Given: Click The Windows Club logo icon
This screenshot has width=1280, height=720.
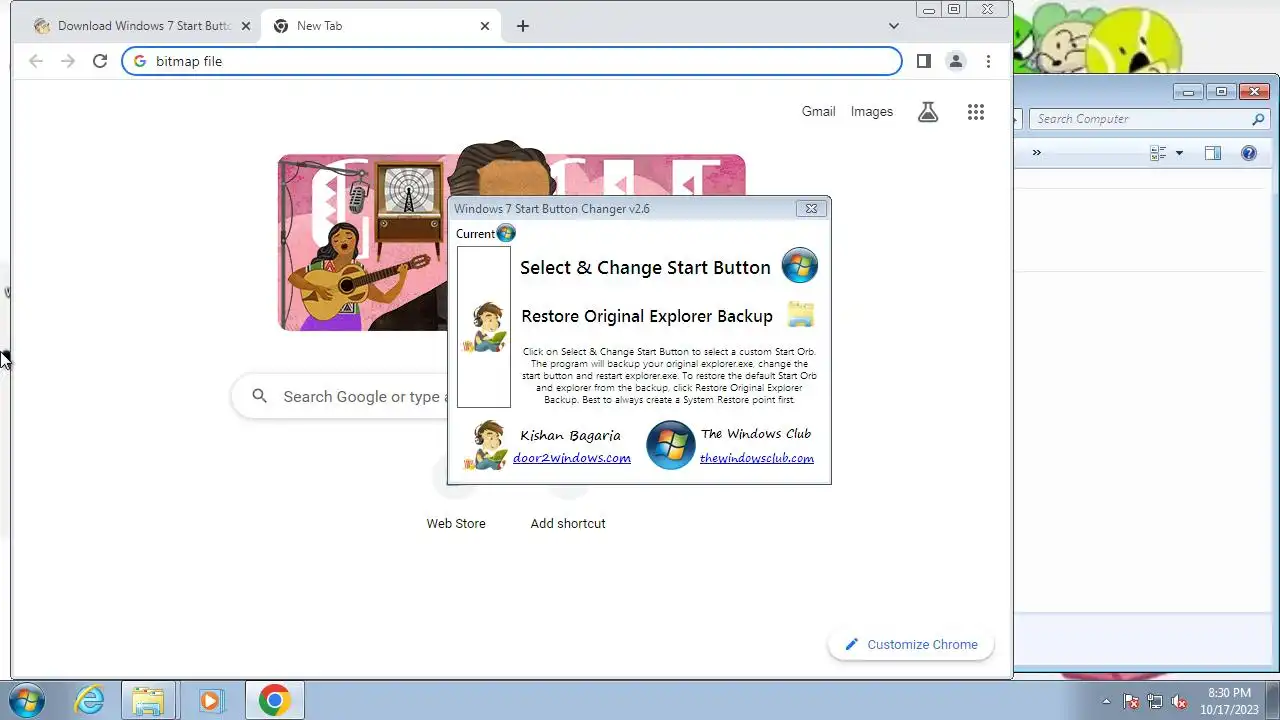Looking at the screenshot, I should 670,445.
